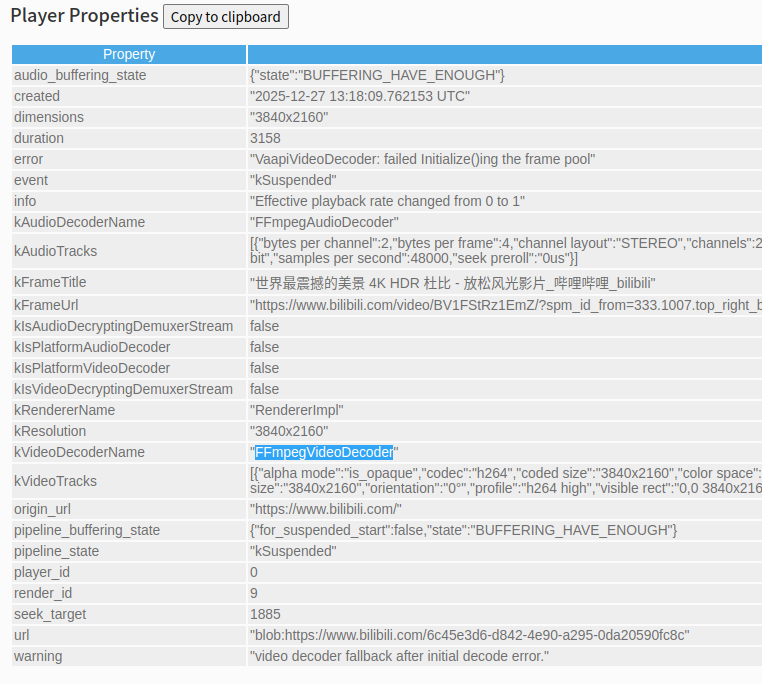Select the pipeline_state property name
The height and width of the screenshot is (684, 762).
click(56, 551)
